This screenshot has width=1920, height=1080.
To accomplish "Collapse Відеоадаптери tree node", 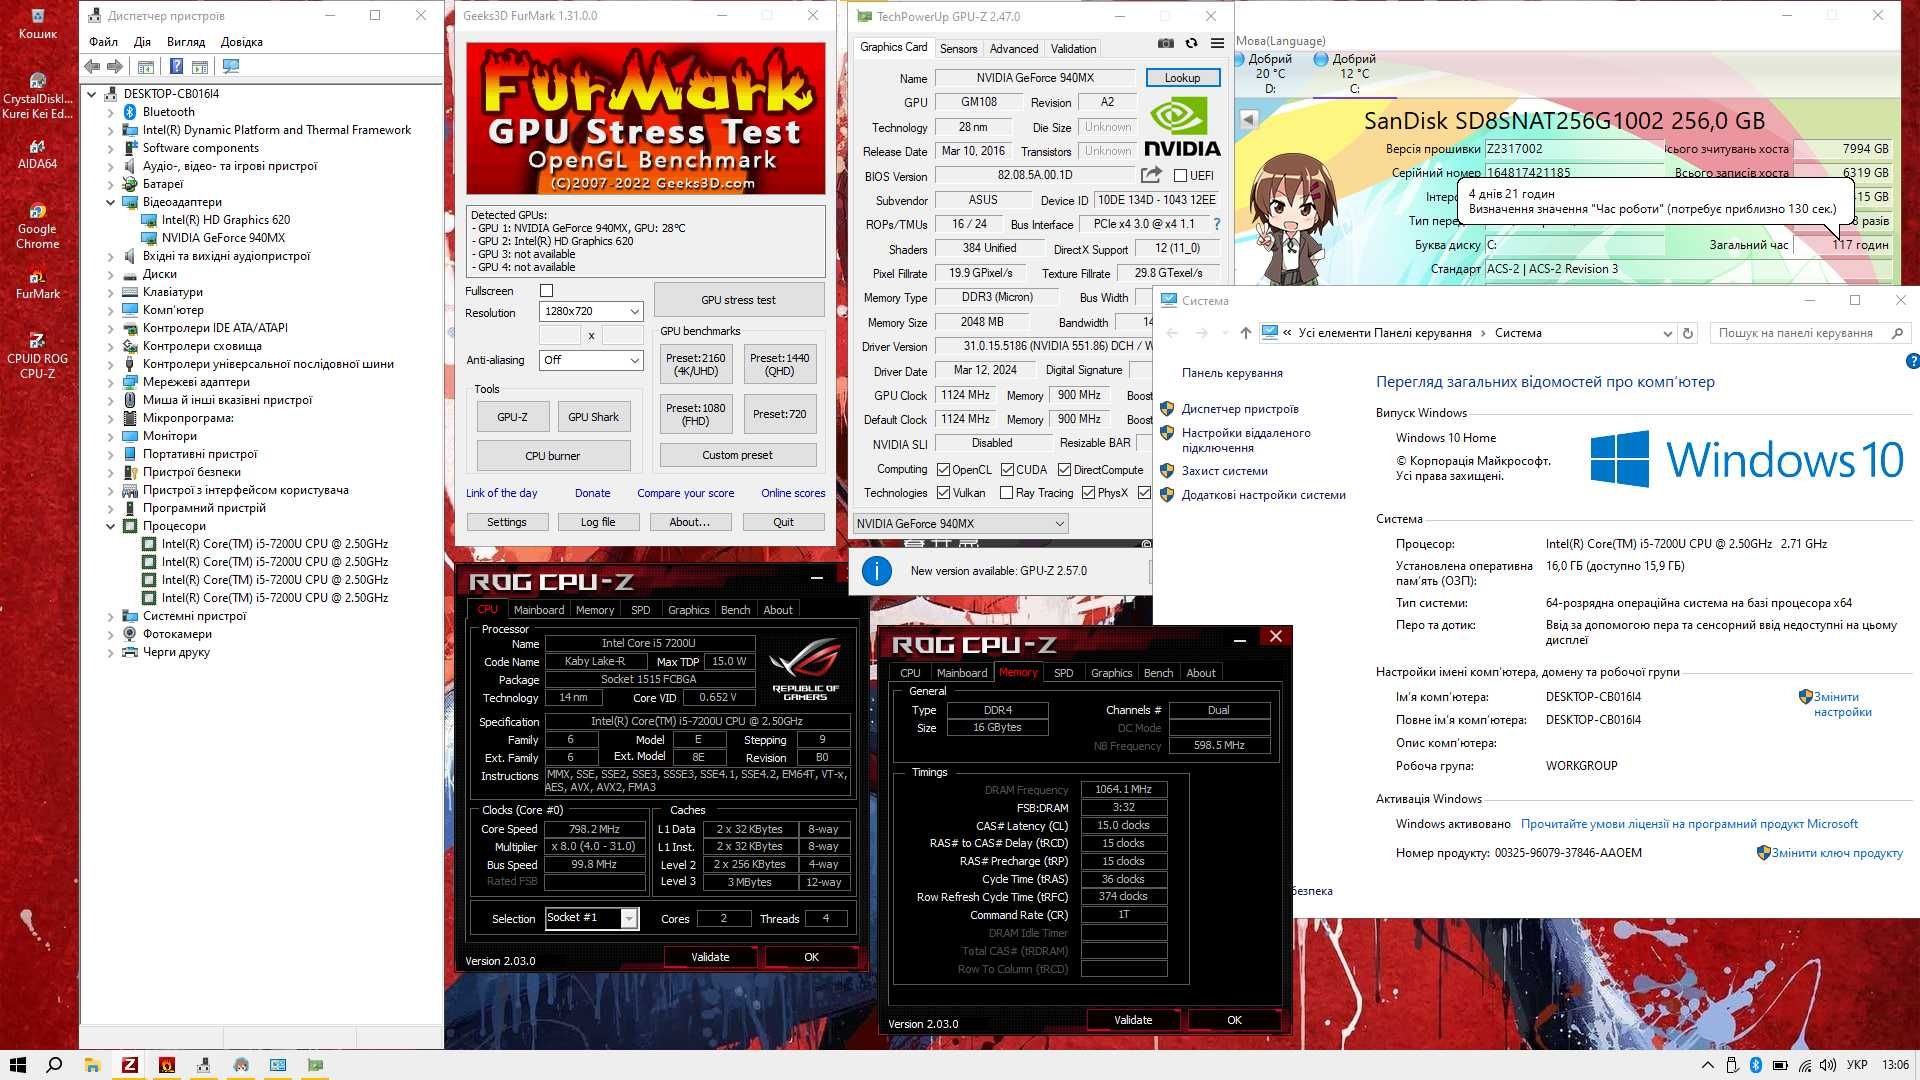I will coord(110,202).
